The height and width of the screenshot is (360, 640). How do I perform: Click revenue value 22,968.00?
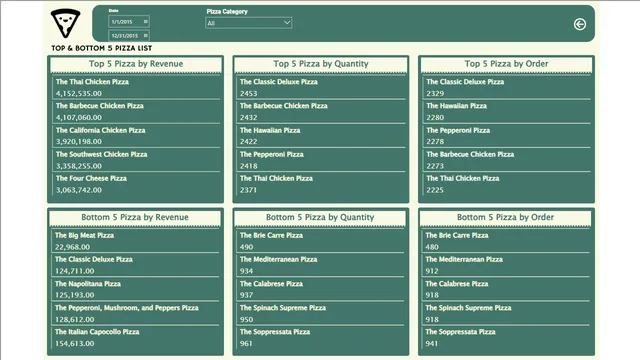[x=73, y=247]
